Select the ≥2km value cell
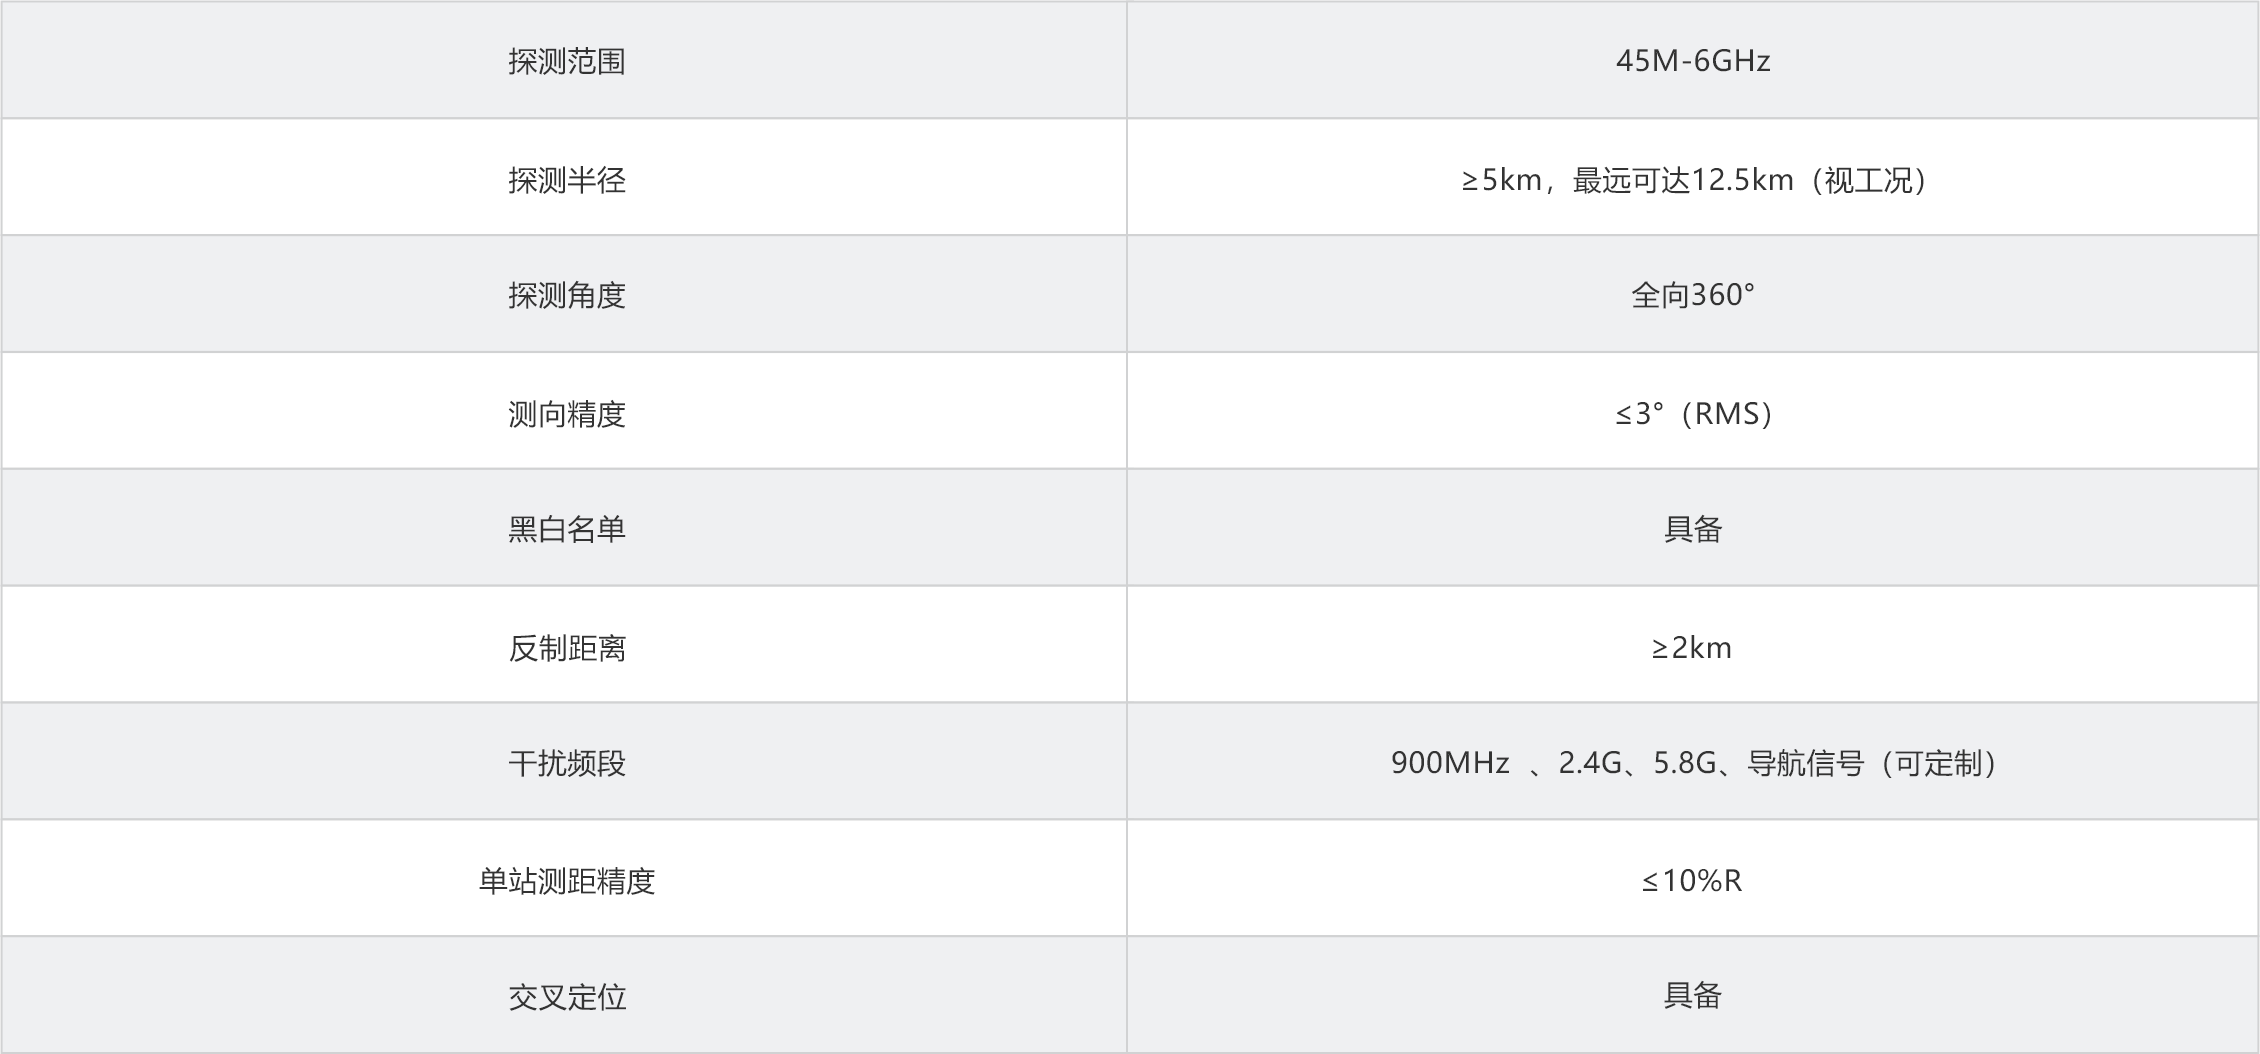The image size is (2260, 1054). pos(1692,648)
